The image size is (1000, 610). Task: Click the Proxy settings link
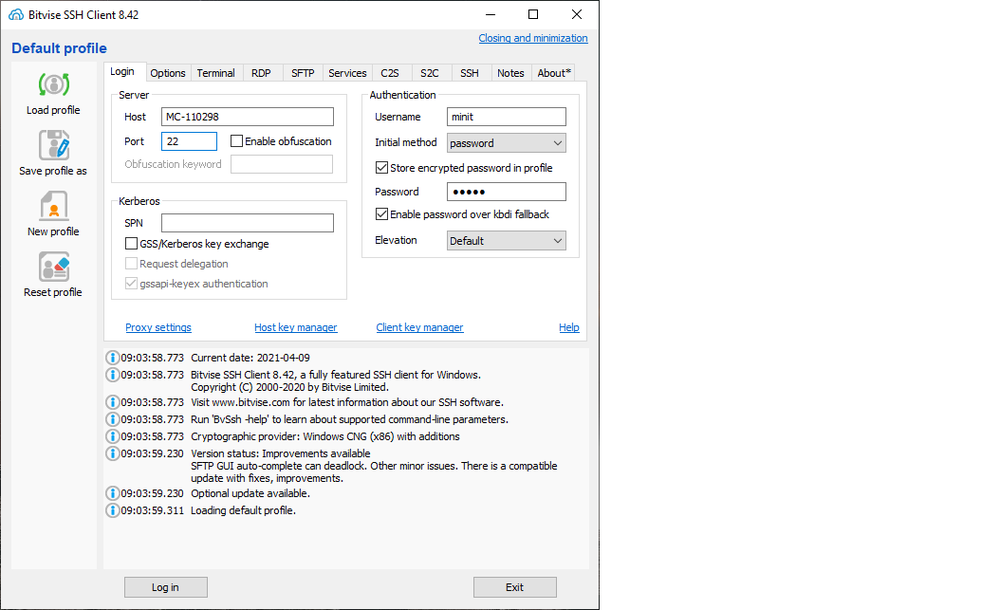click(158, 327)
